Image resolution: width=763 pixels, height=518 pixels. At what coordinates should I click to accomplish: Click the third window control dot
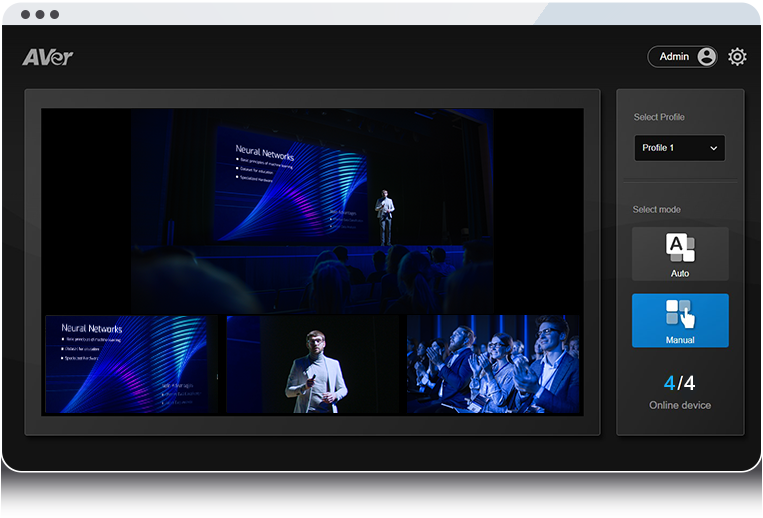(54, 15)
